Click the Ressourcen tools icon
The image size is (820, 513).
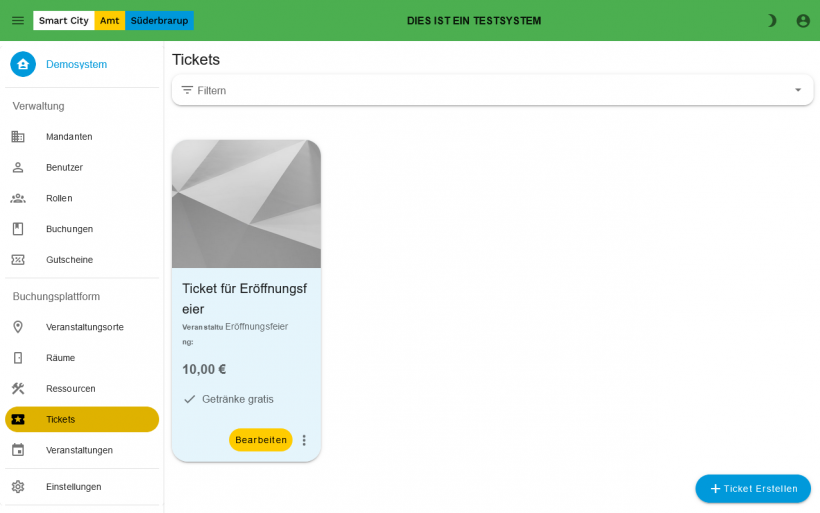click(18, 389)
